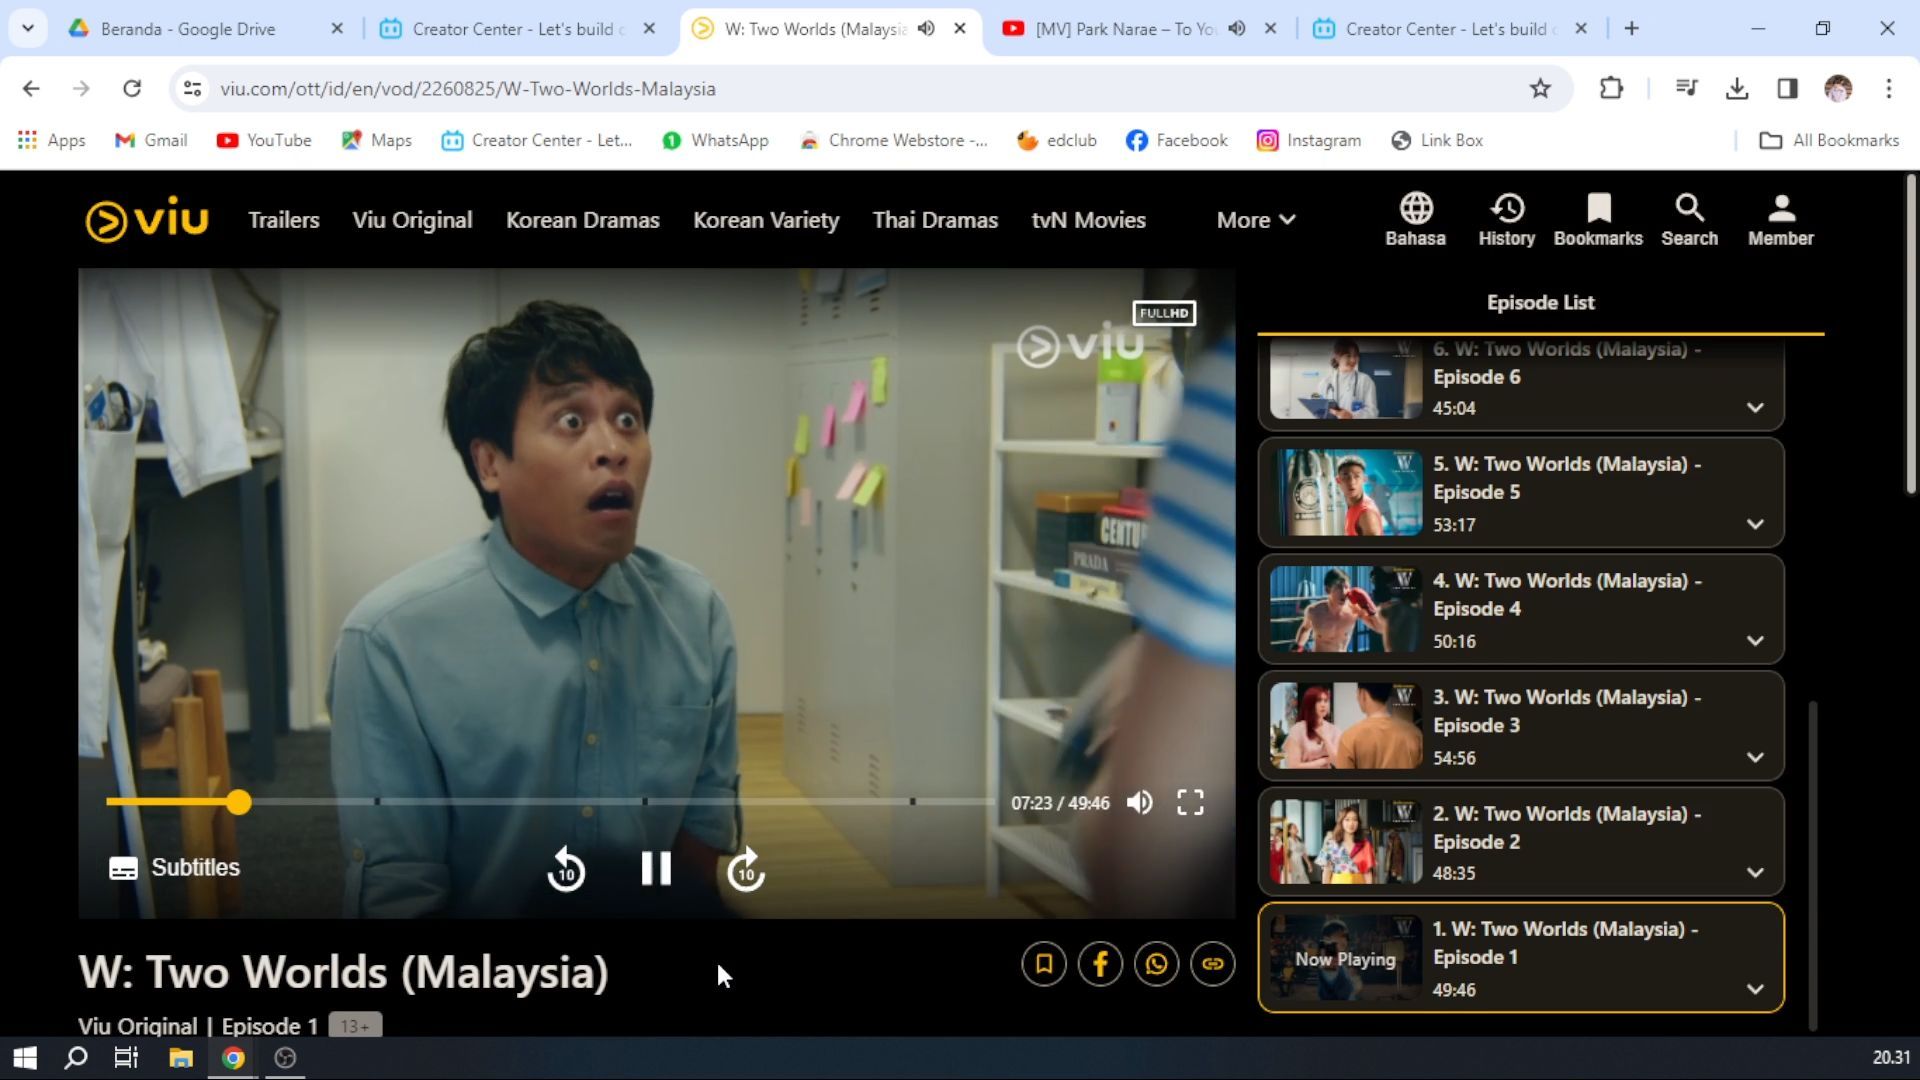The width and height of the screenshot is (1920, 1080).
Task: Toggle Subtitles in video player
Action: coord(174,867)
